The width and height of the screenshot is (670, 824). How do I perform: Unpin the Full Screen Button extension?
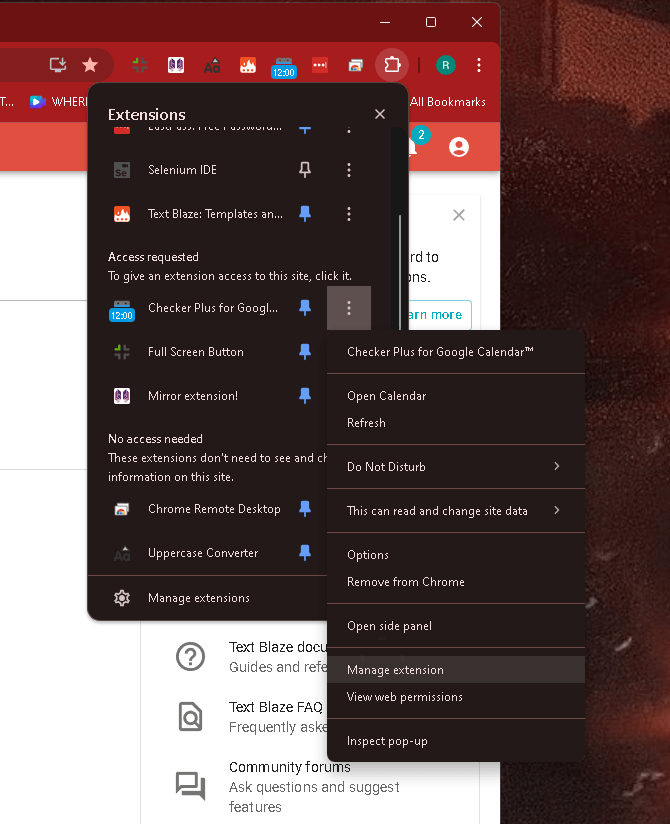[x=305, y=352]
